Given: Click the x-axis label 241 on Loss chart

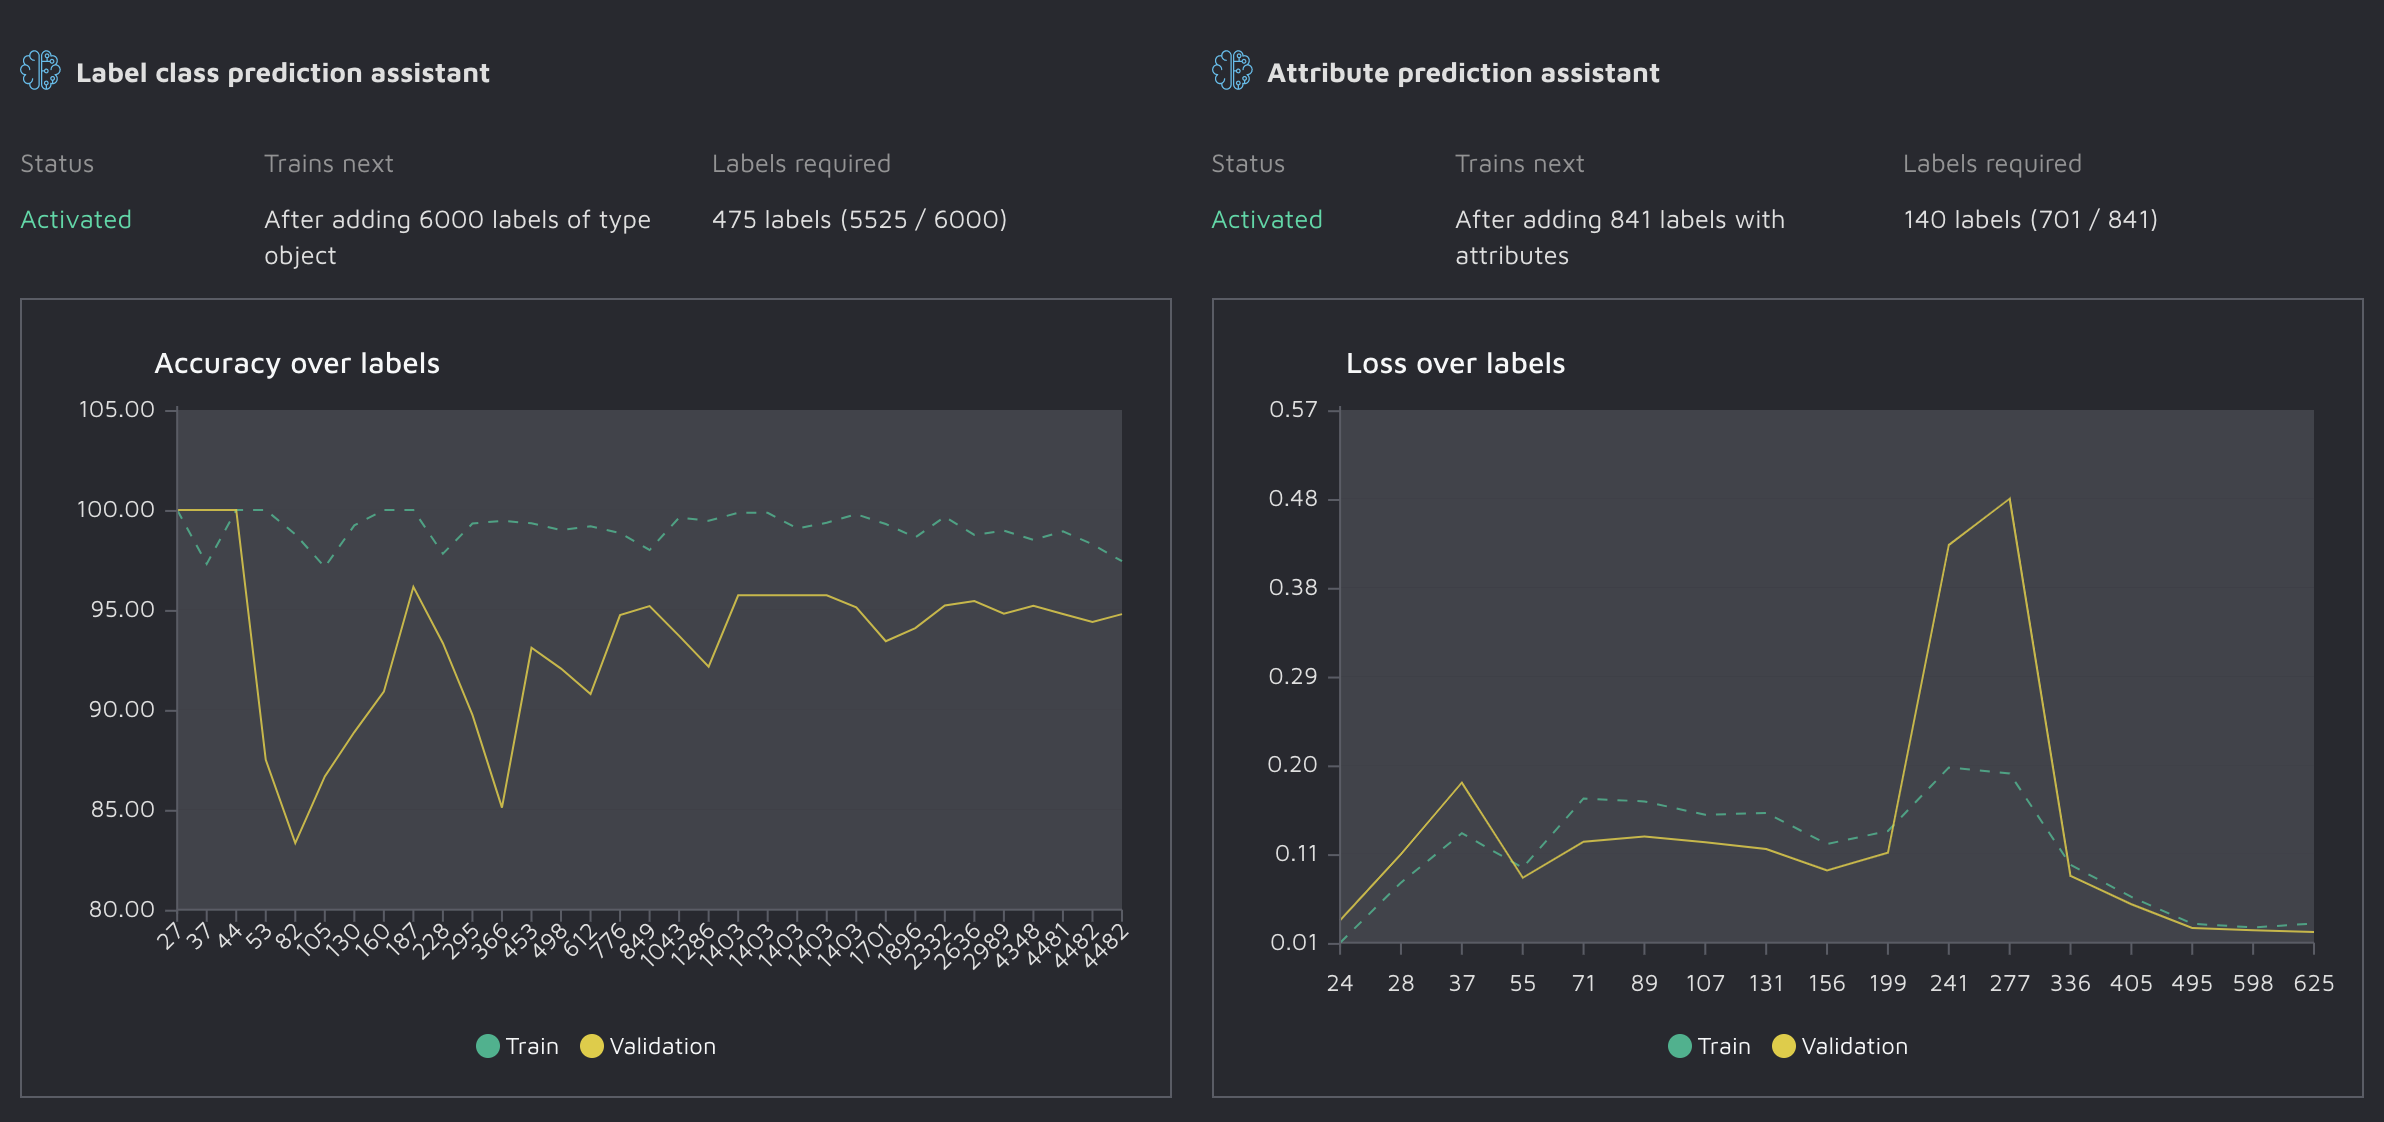Looking at the screenshot, I should pos(1948,984).
